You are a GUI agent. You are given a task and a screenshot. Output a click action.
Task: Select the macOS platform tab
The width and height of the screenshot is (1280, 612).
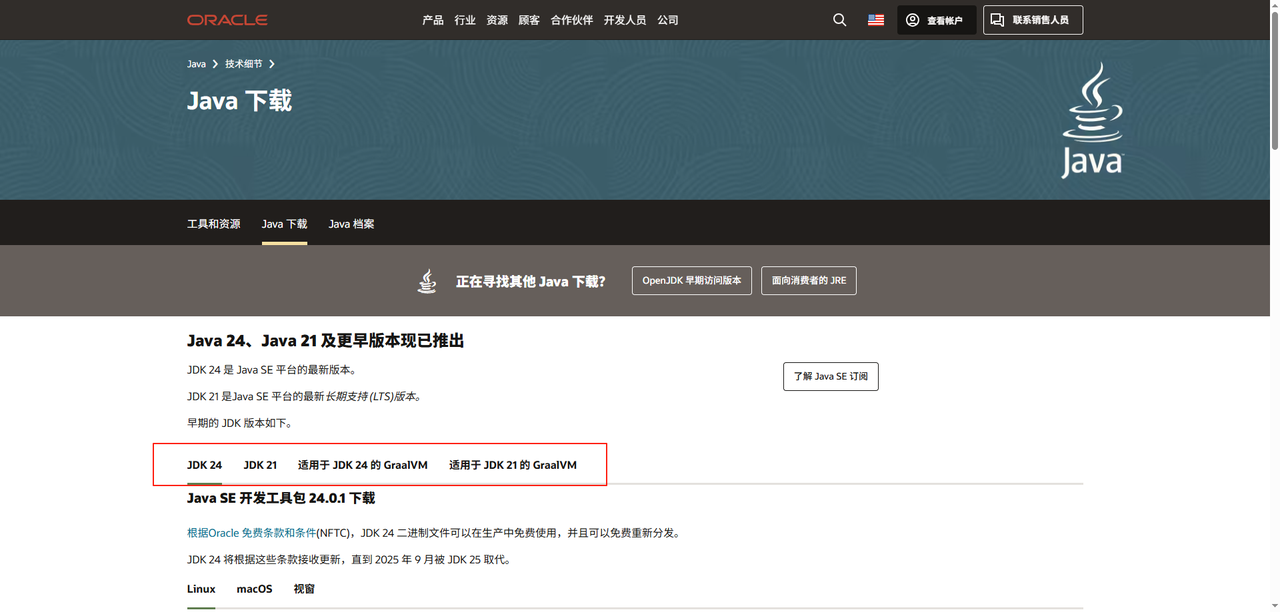coord(254,589)
